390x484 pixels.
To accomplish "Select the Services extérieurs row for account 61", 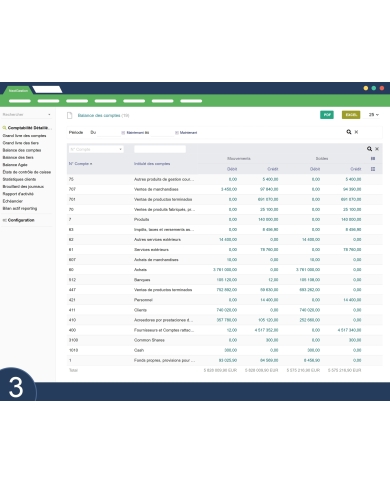I will point(225,249).
